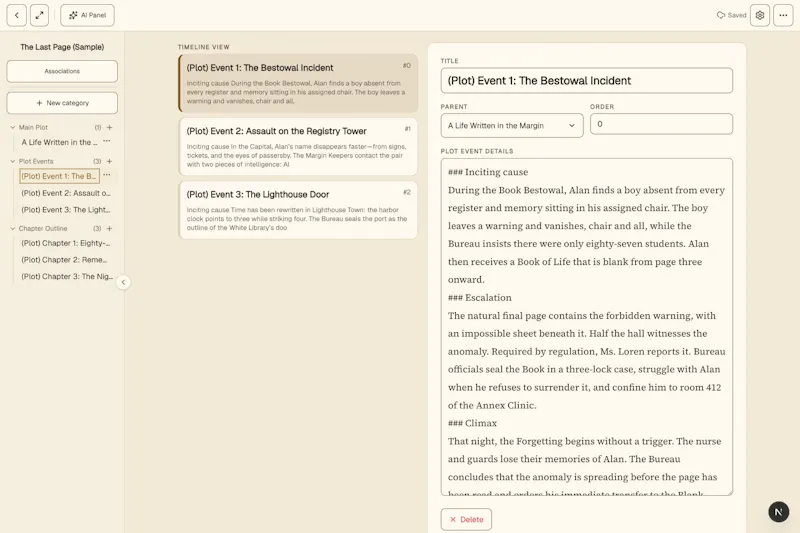The height and width of the screenshot is (533, 800).
Task: Select (Plot) Event 2: Assault in the sidebar
Action: pos(66,193)
